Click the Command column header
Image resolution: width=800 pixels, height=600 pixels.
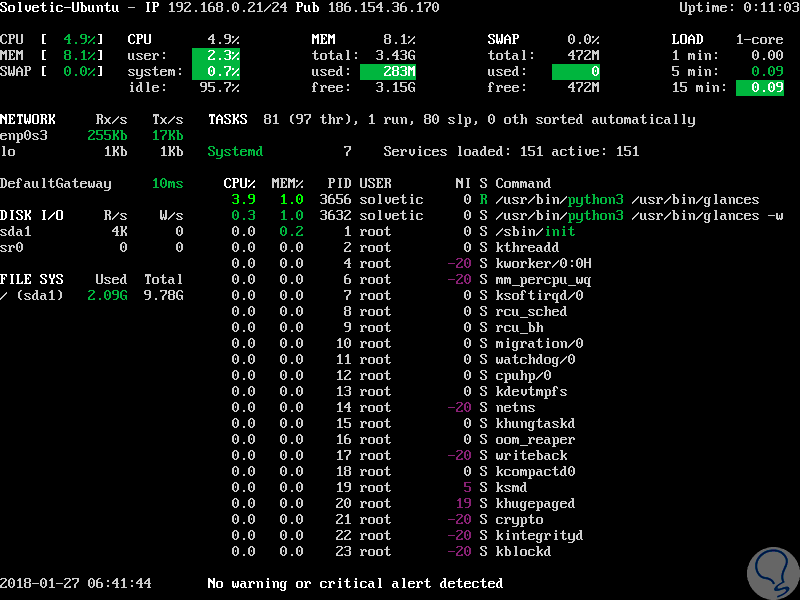(x=523, y=184)
